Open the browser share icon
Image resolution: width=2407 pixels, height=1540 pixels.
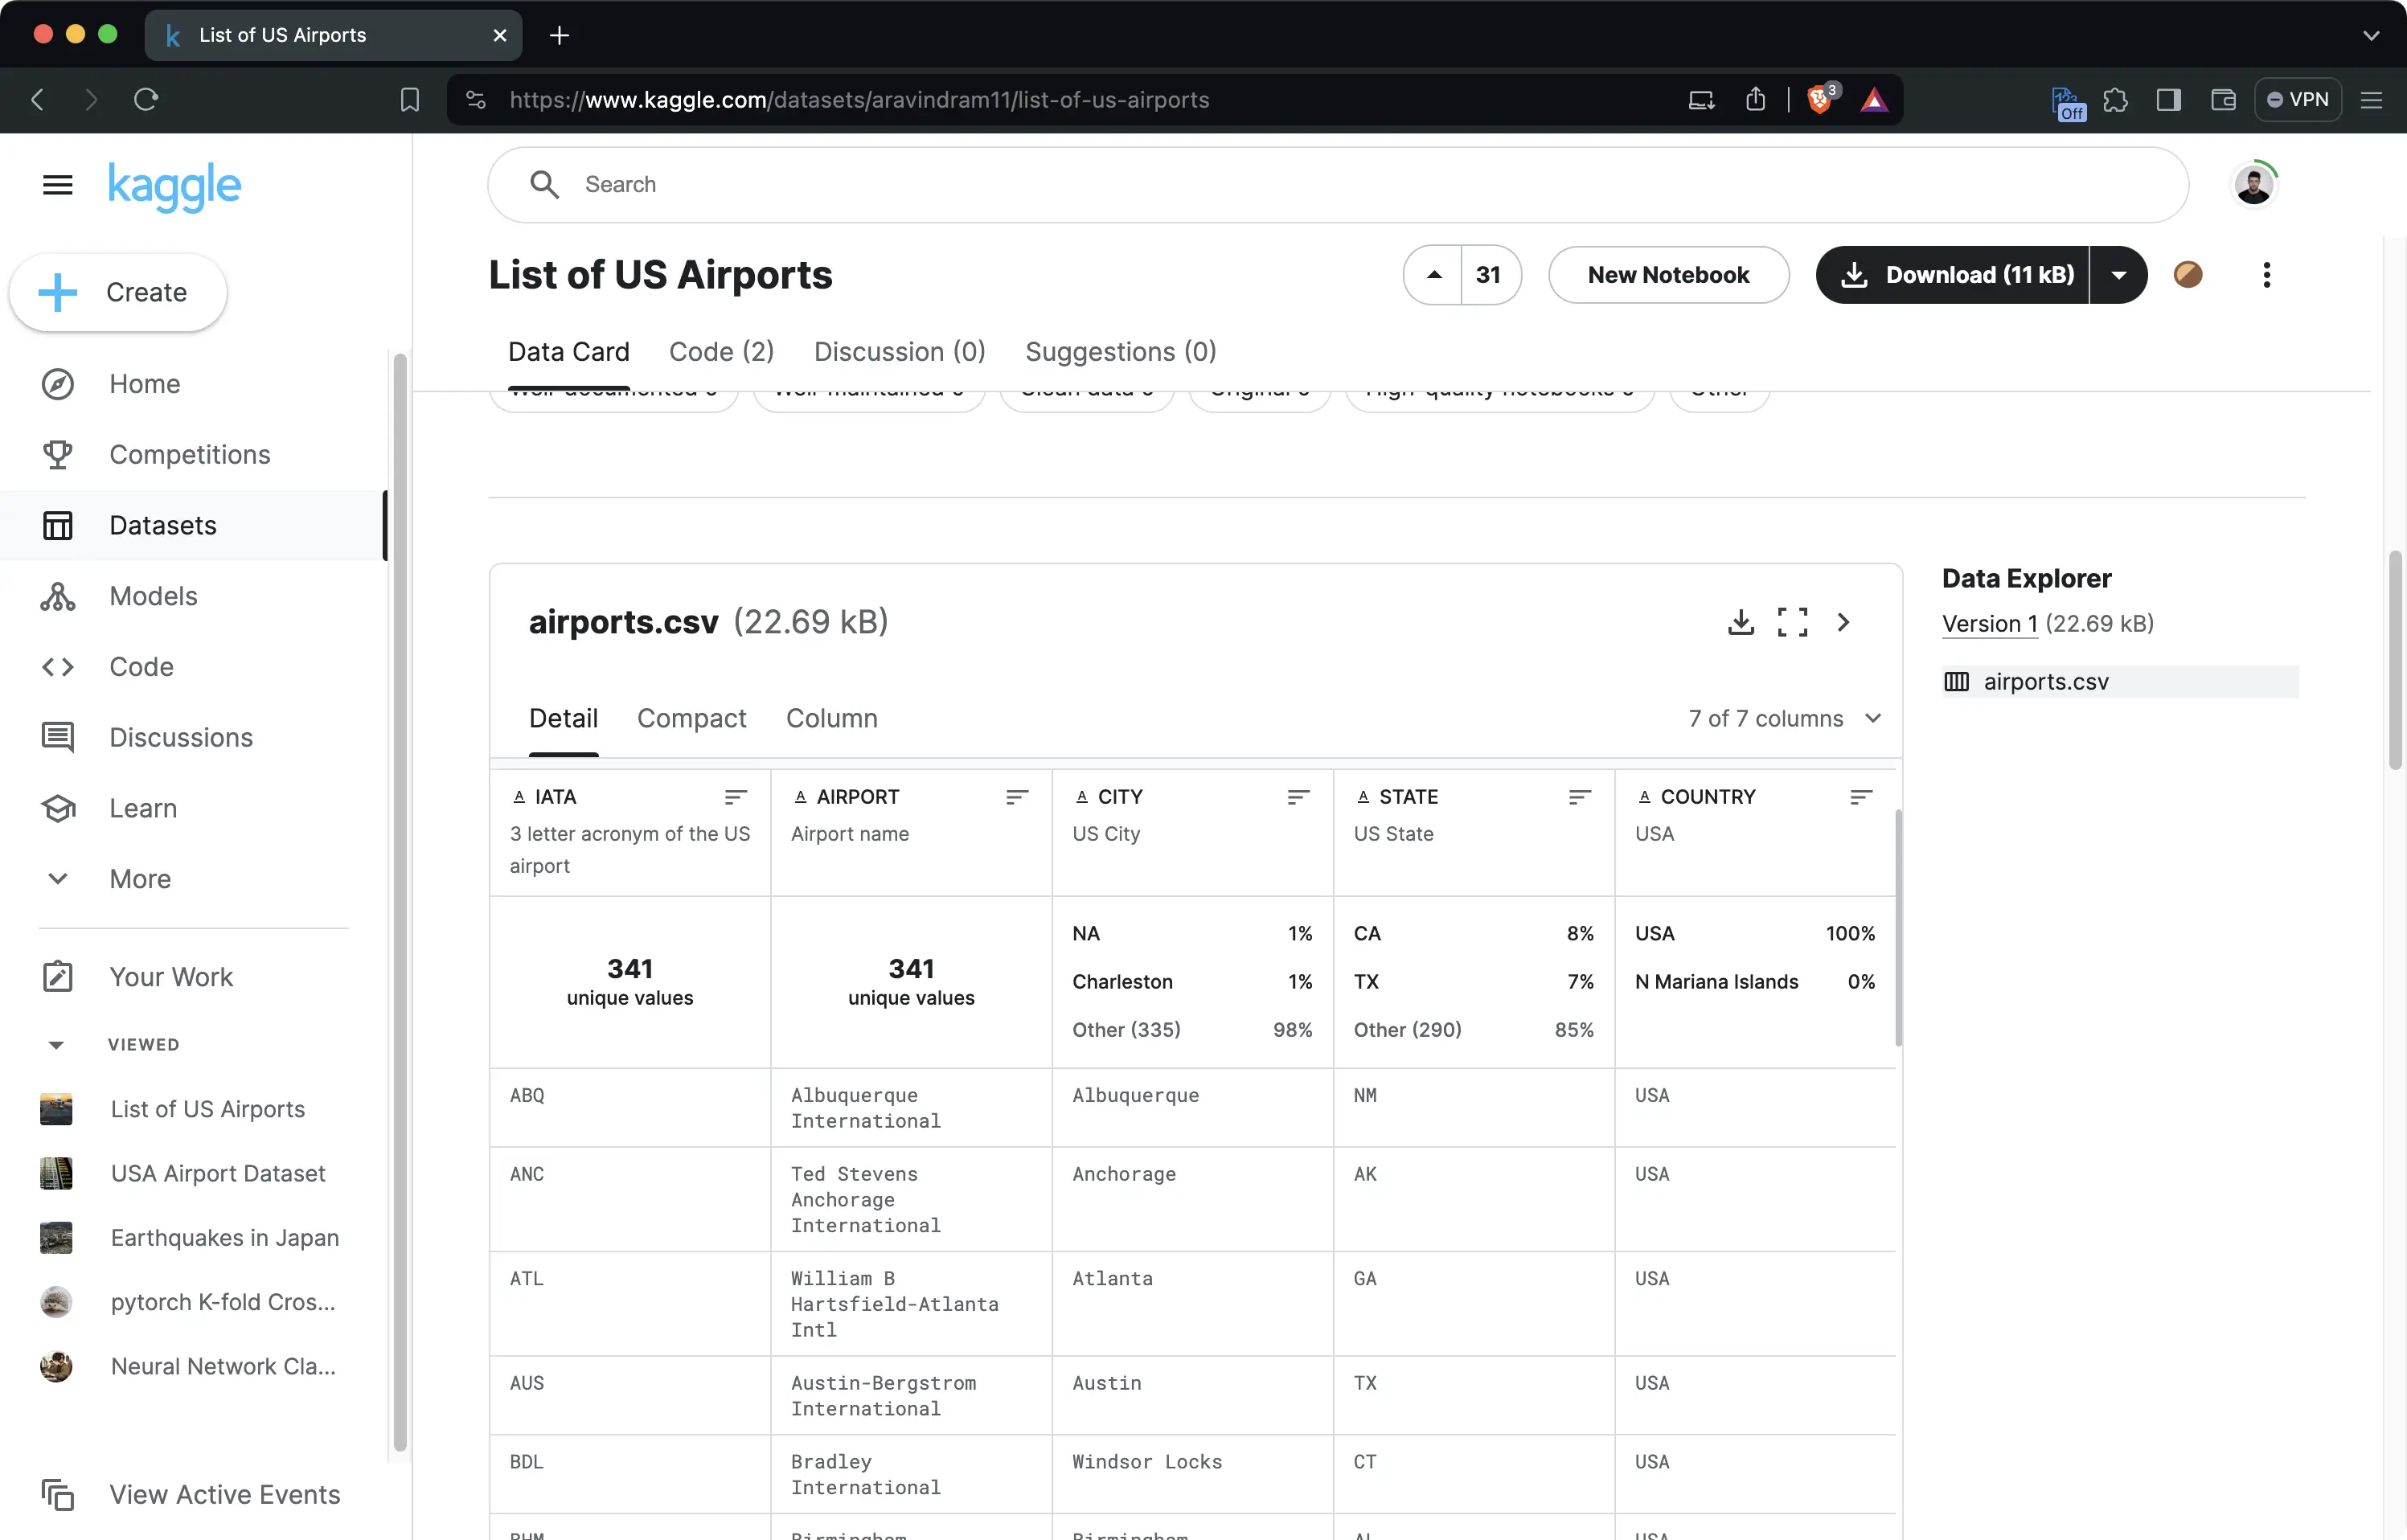[x=1755, y=100]
